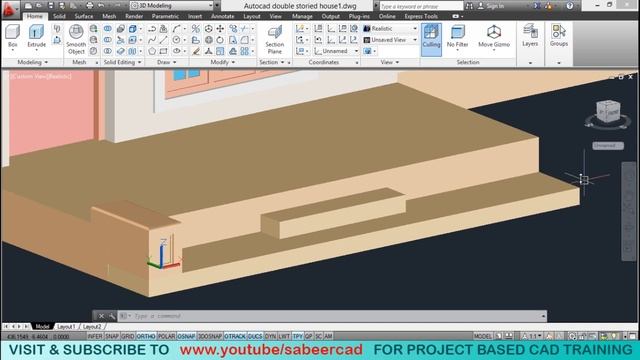Open the Realistic visual style dropdown
640x360 pixels.
(x=390, y=29)
